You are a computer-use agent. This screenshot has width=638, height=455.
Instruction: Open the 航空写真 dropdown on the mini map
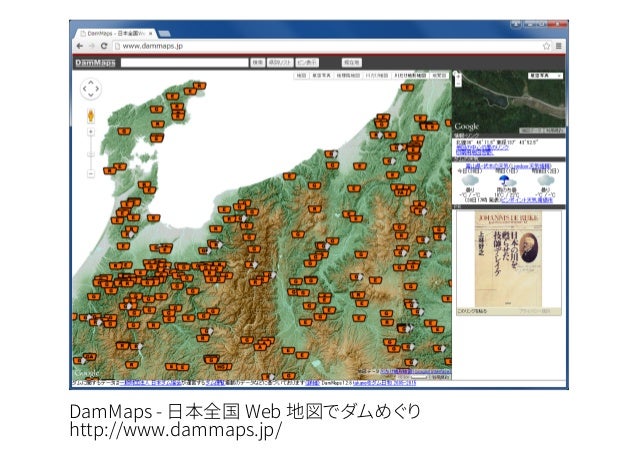[x=545, y=76]
